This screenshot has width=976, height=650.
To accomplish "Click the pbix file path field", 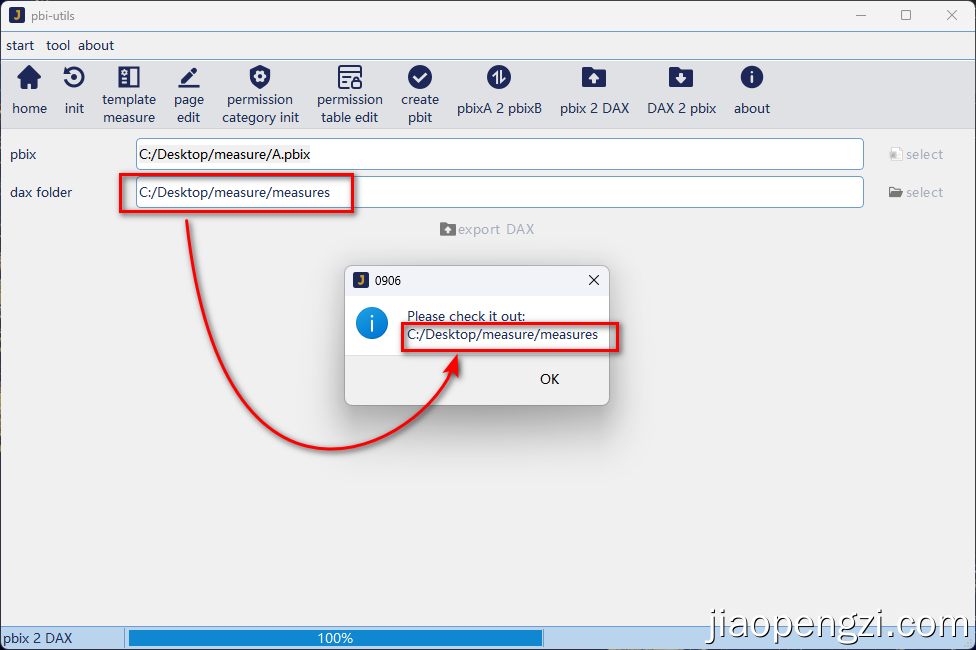I will pos(499,154).
